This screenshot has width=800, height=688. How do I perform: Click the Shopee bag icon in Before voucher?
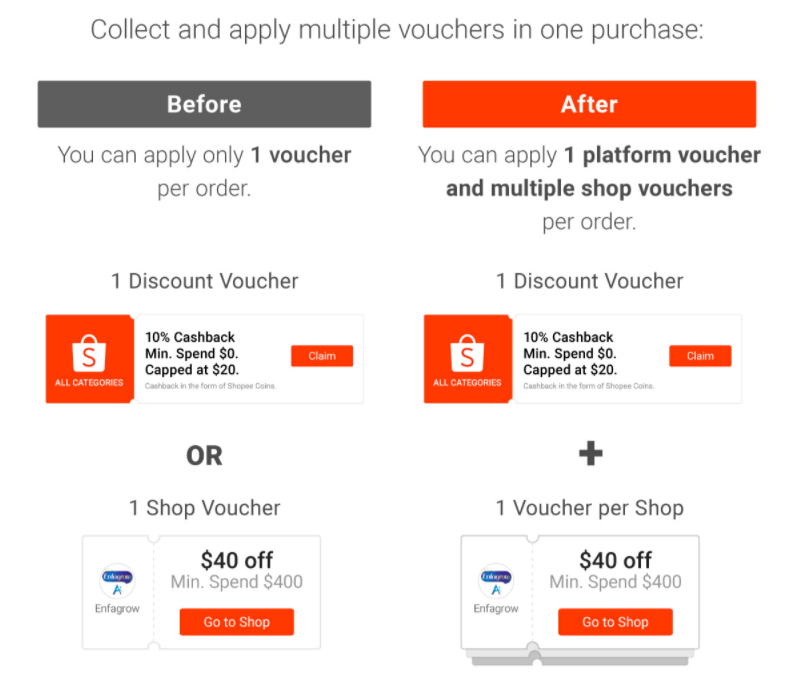89,353
